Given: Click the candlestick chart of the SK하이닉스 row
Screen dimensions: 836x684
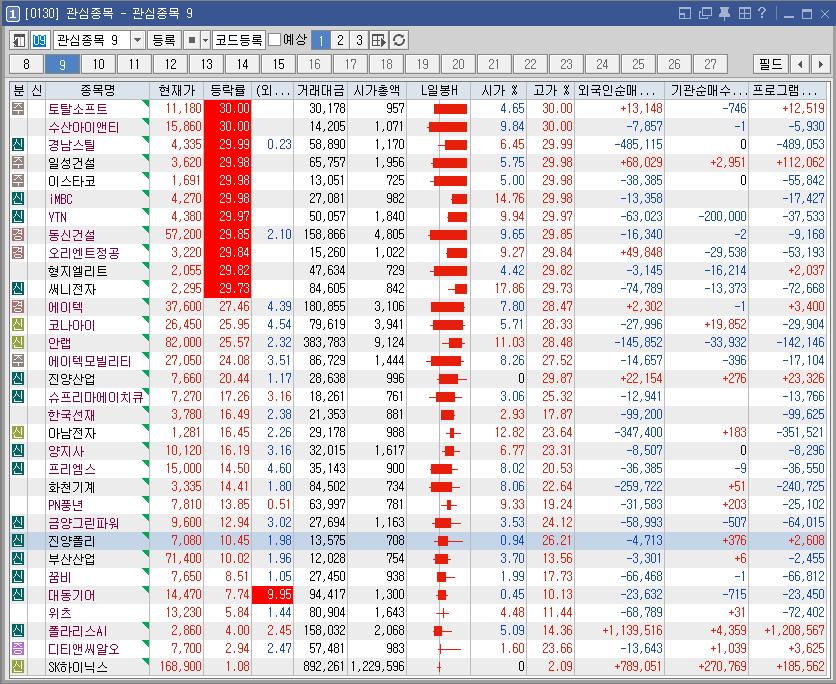Looking at the screenshot, I should [438, 667].
